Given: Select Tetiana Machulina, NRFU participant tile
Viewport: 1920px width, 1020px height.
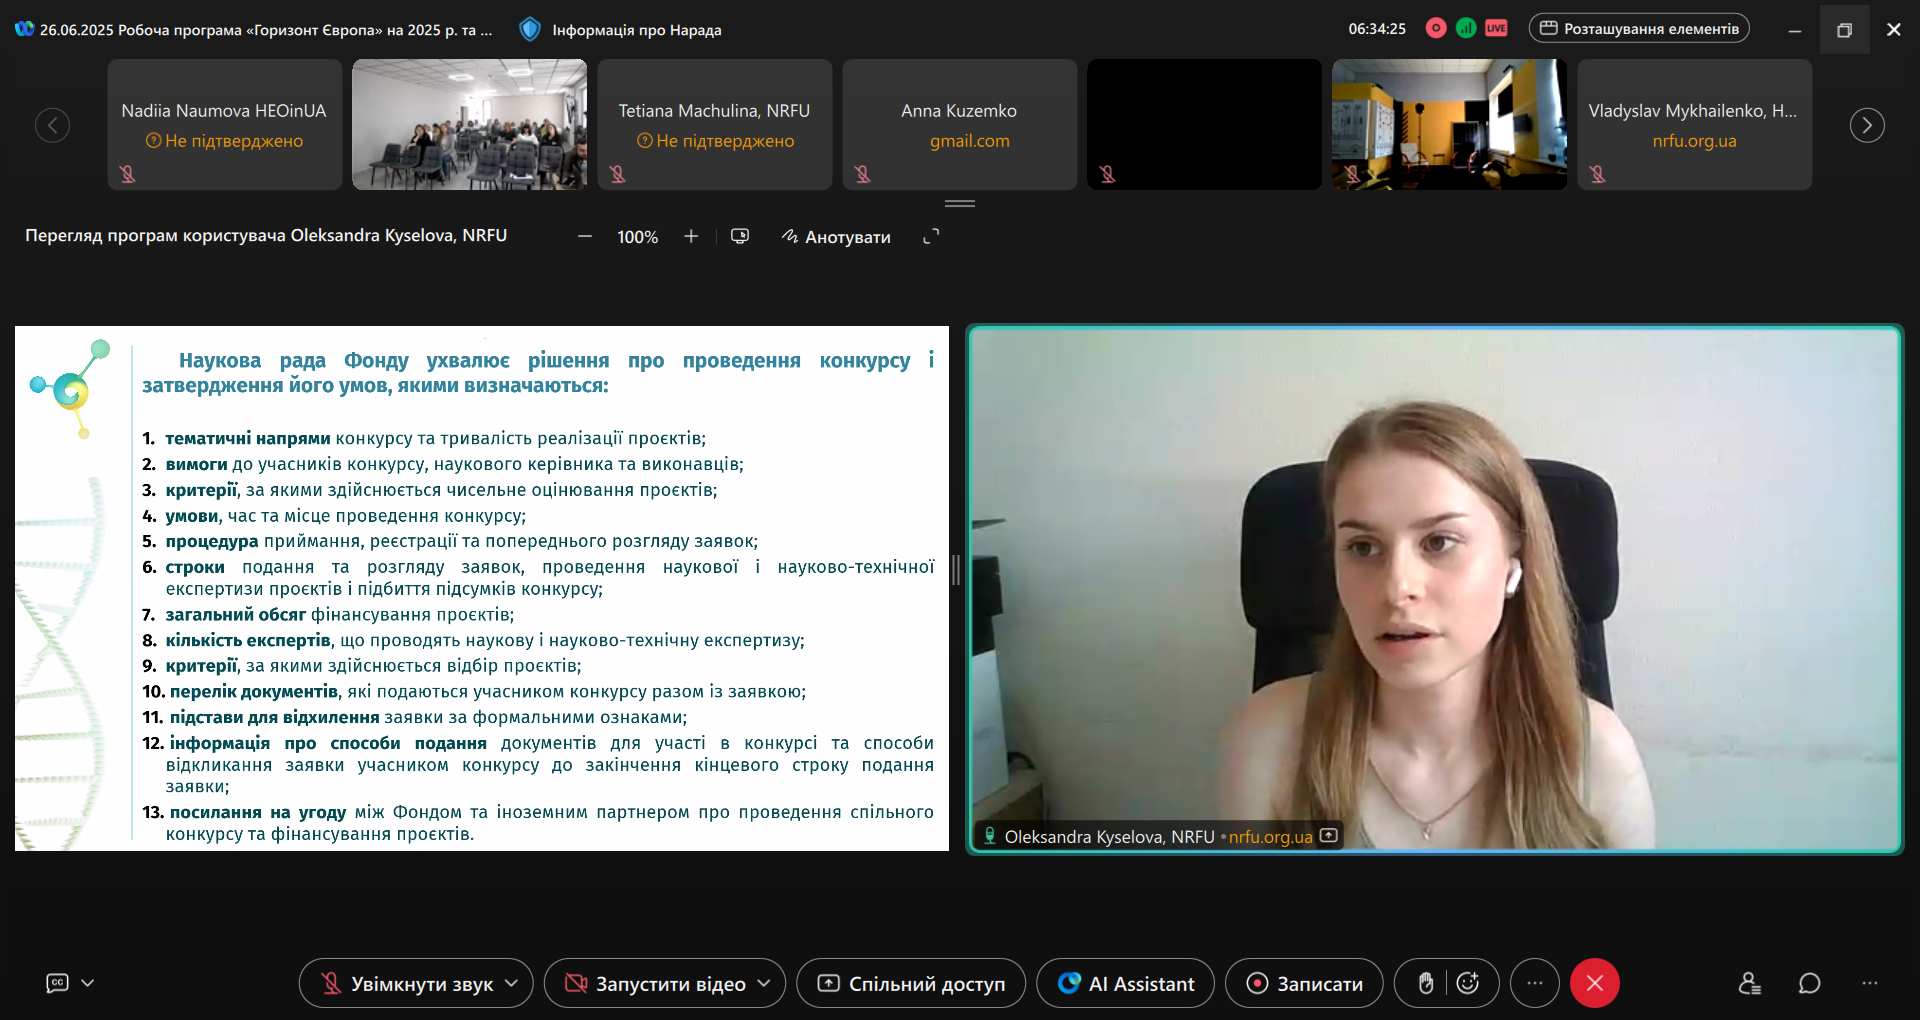Looking at the screenshot, I should 715,124.
